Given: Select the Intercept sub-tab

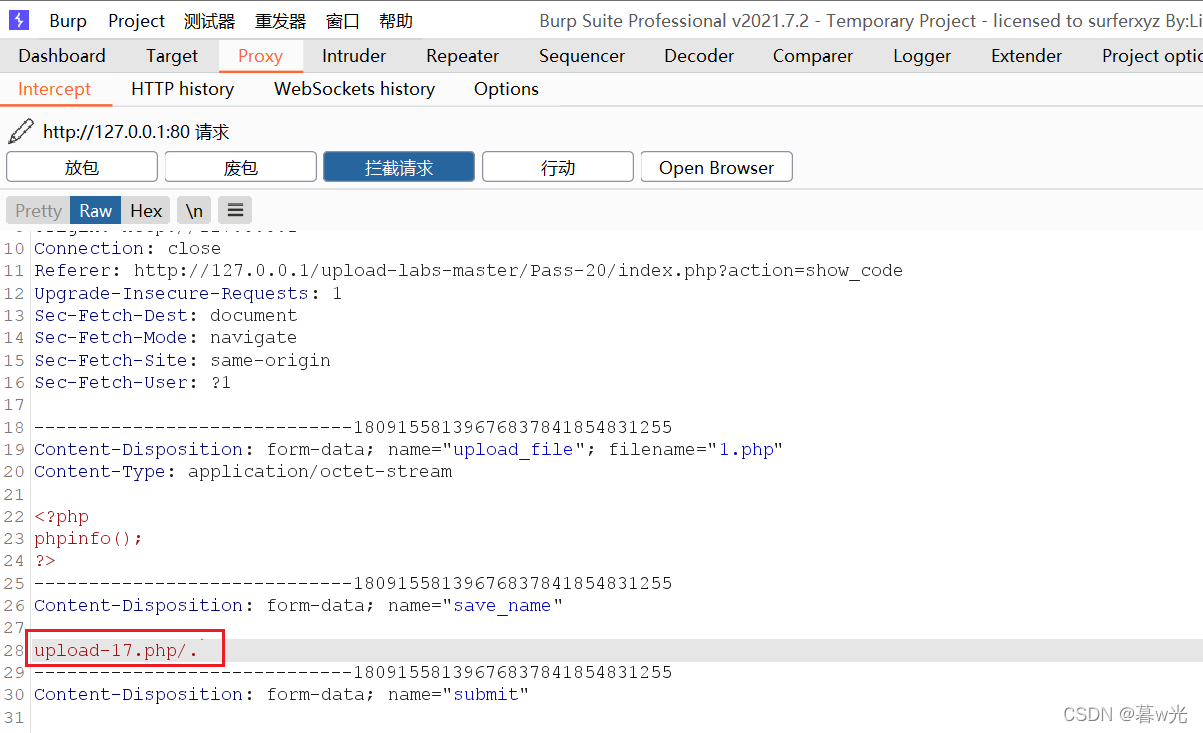Looking at the screenshot, I should pos(55,89).
